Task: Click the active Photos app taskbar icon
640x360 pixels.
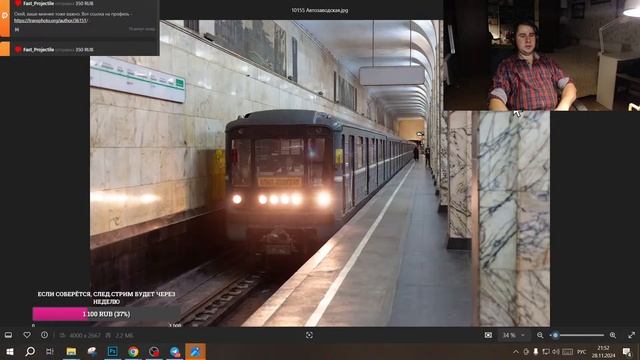Action: [x=196, y=351]
